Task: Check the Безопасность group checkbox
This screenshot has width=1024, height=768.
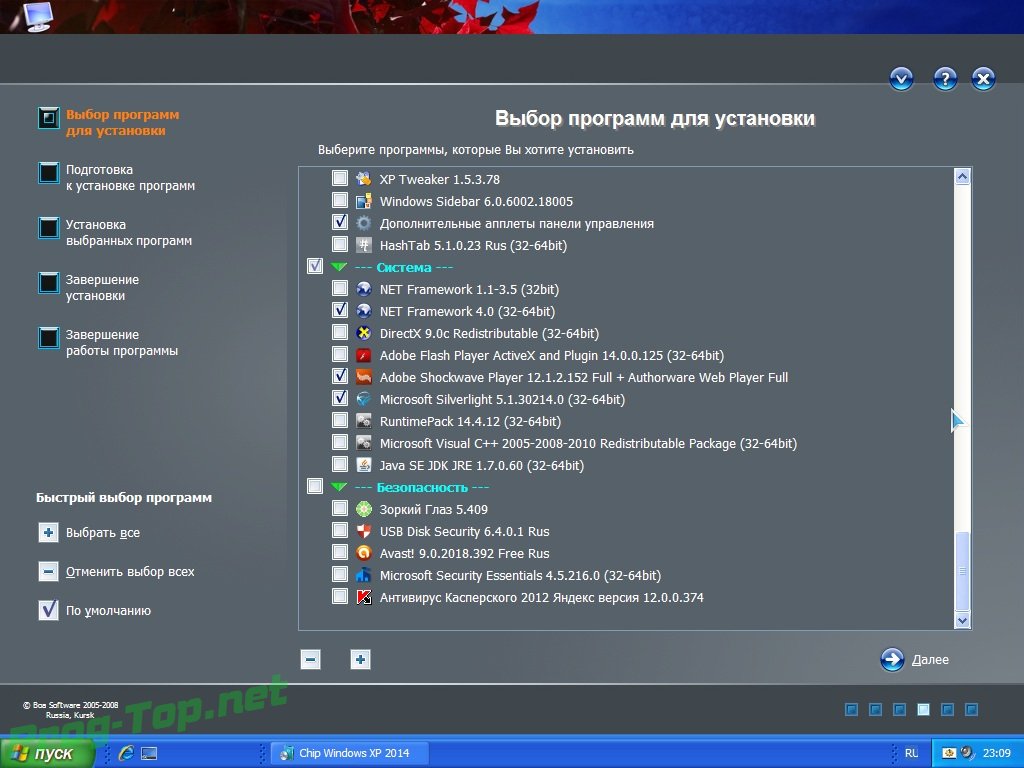Action: (x=315, y=487)
